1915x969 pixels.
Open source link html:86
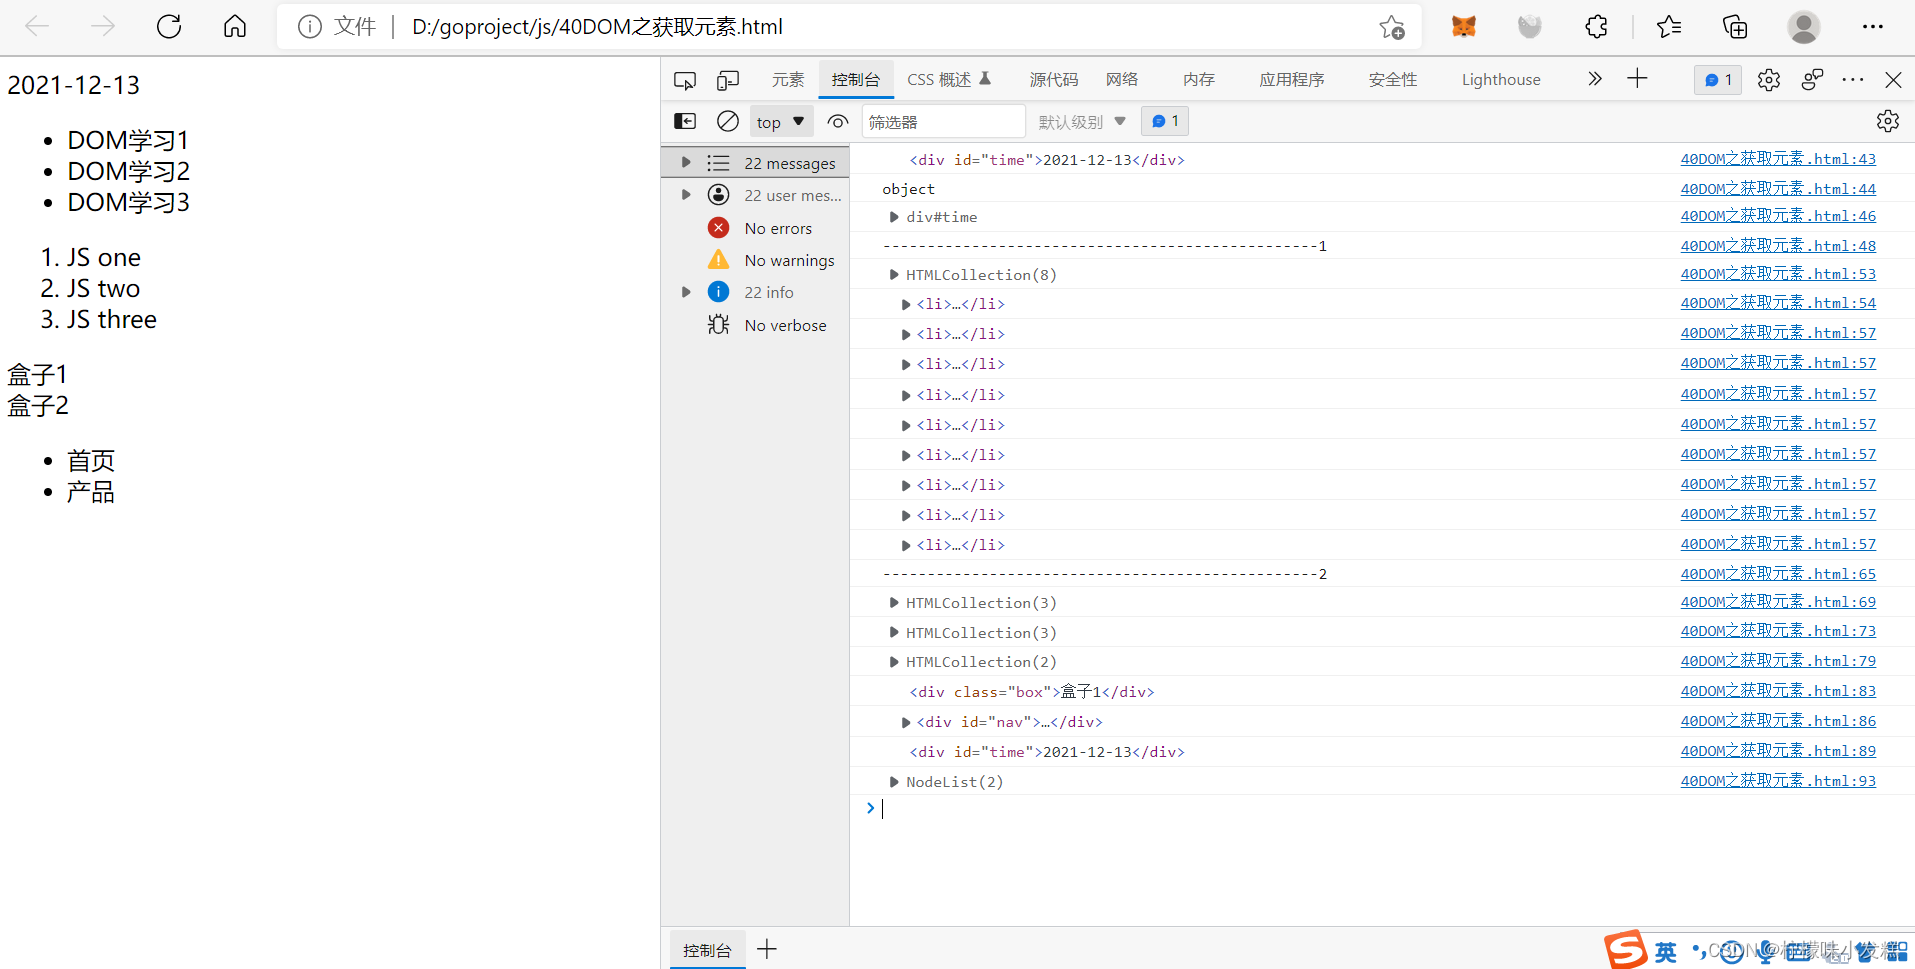(x=1778, y=721)
